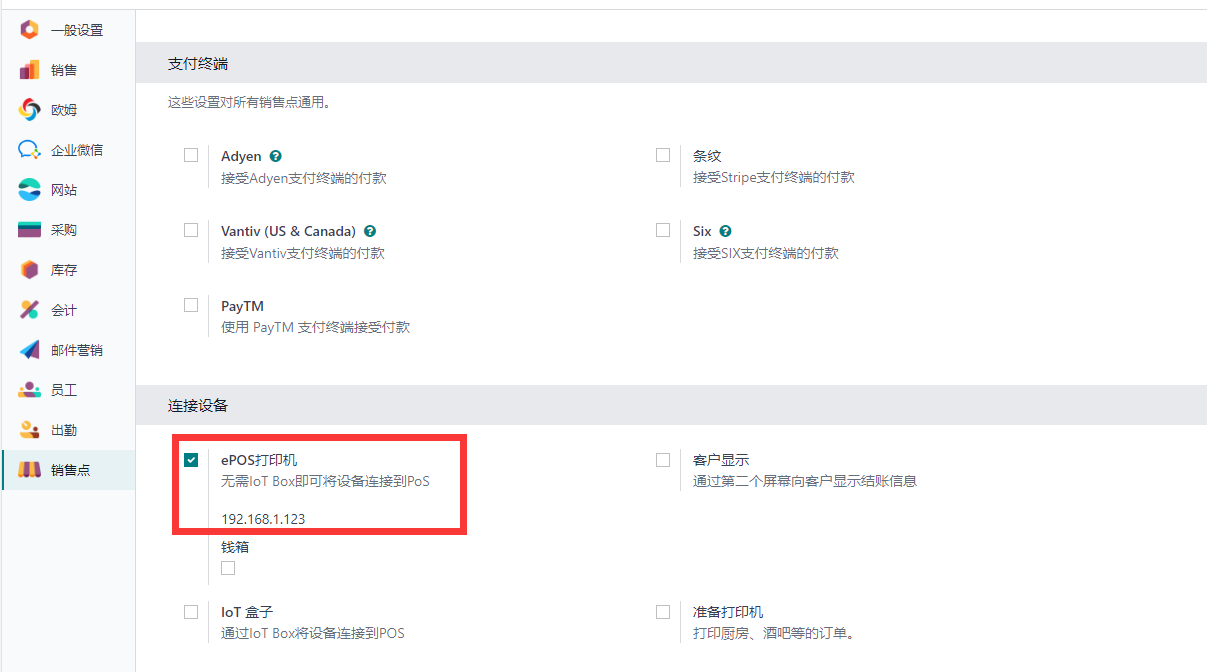Open the 库存 box icon
Viewport: 1207px width, 672px height.
[x=29, y=270]
